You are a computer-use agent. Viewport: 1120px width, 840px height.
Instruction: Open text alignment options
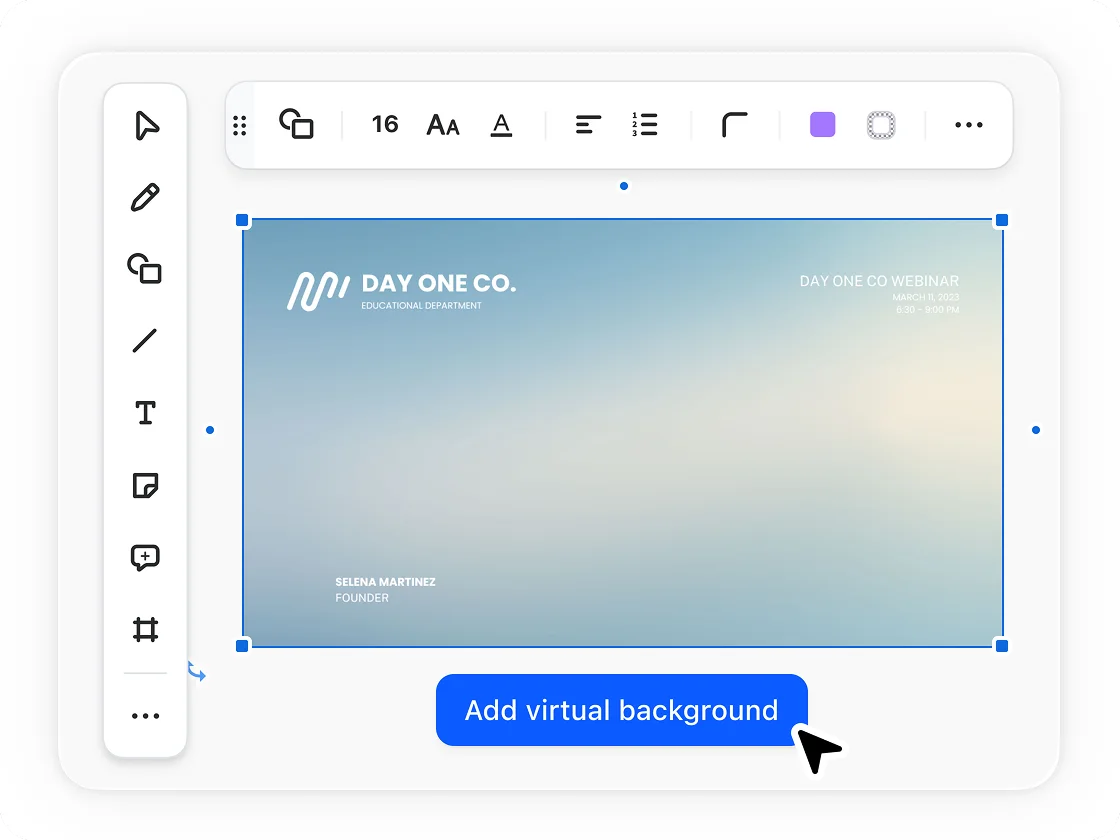coord(588,125)
